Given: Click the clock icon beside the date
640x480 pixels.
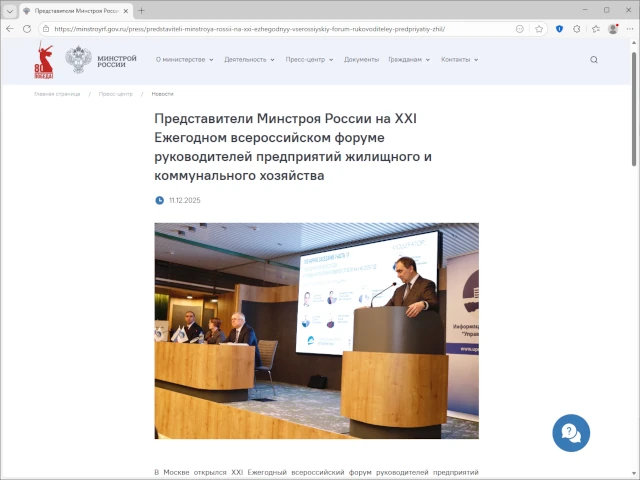Looking at the screenshot, I should pyautogui.click(x=160, y=200).
